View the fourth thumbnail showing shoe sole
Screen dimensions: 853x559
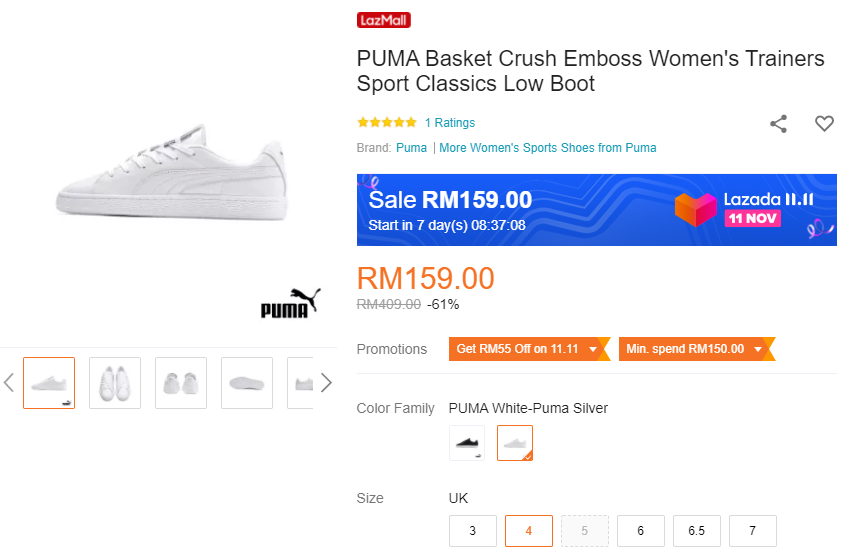(247, 383)
